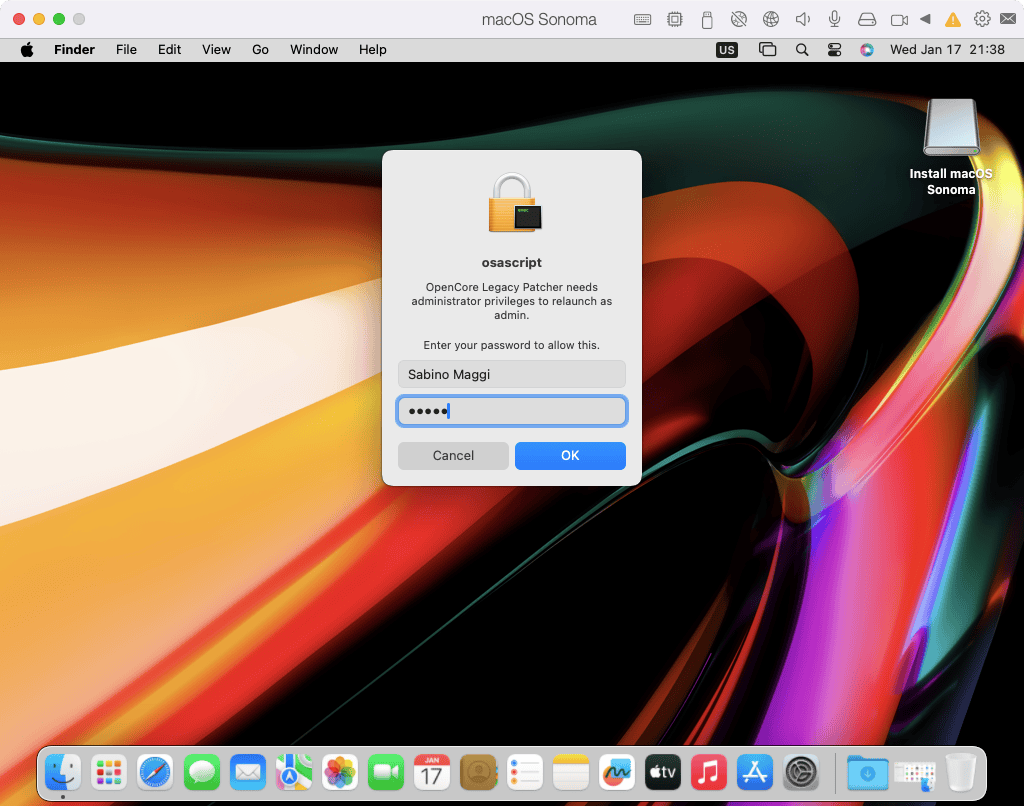
Task: Open the VM keyboard icon in the title bar
Action: click(643, 19)
